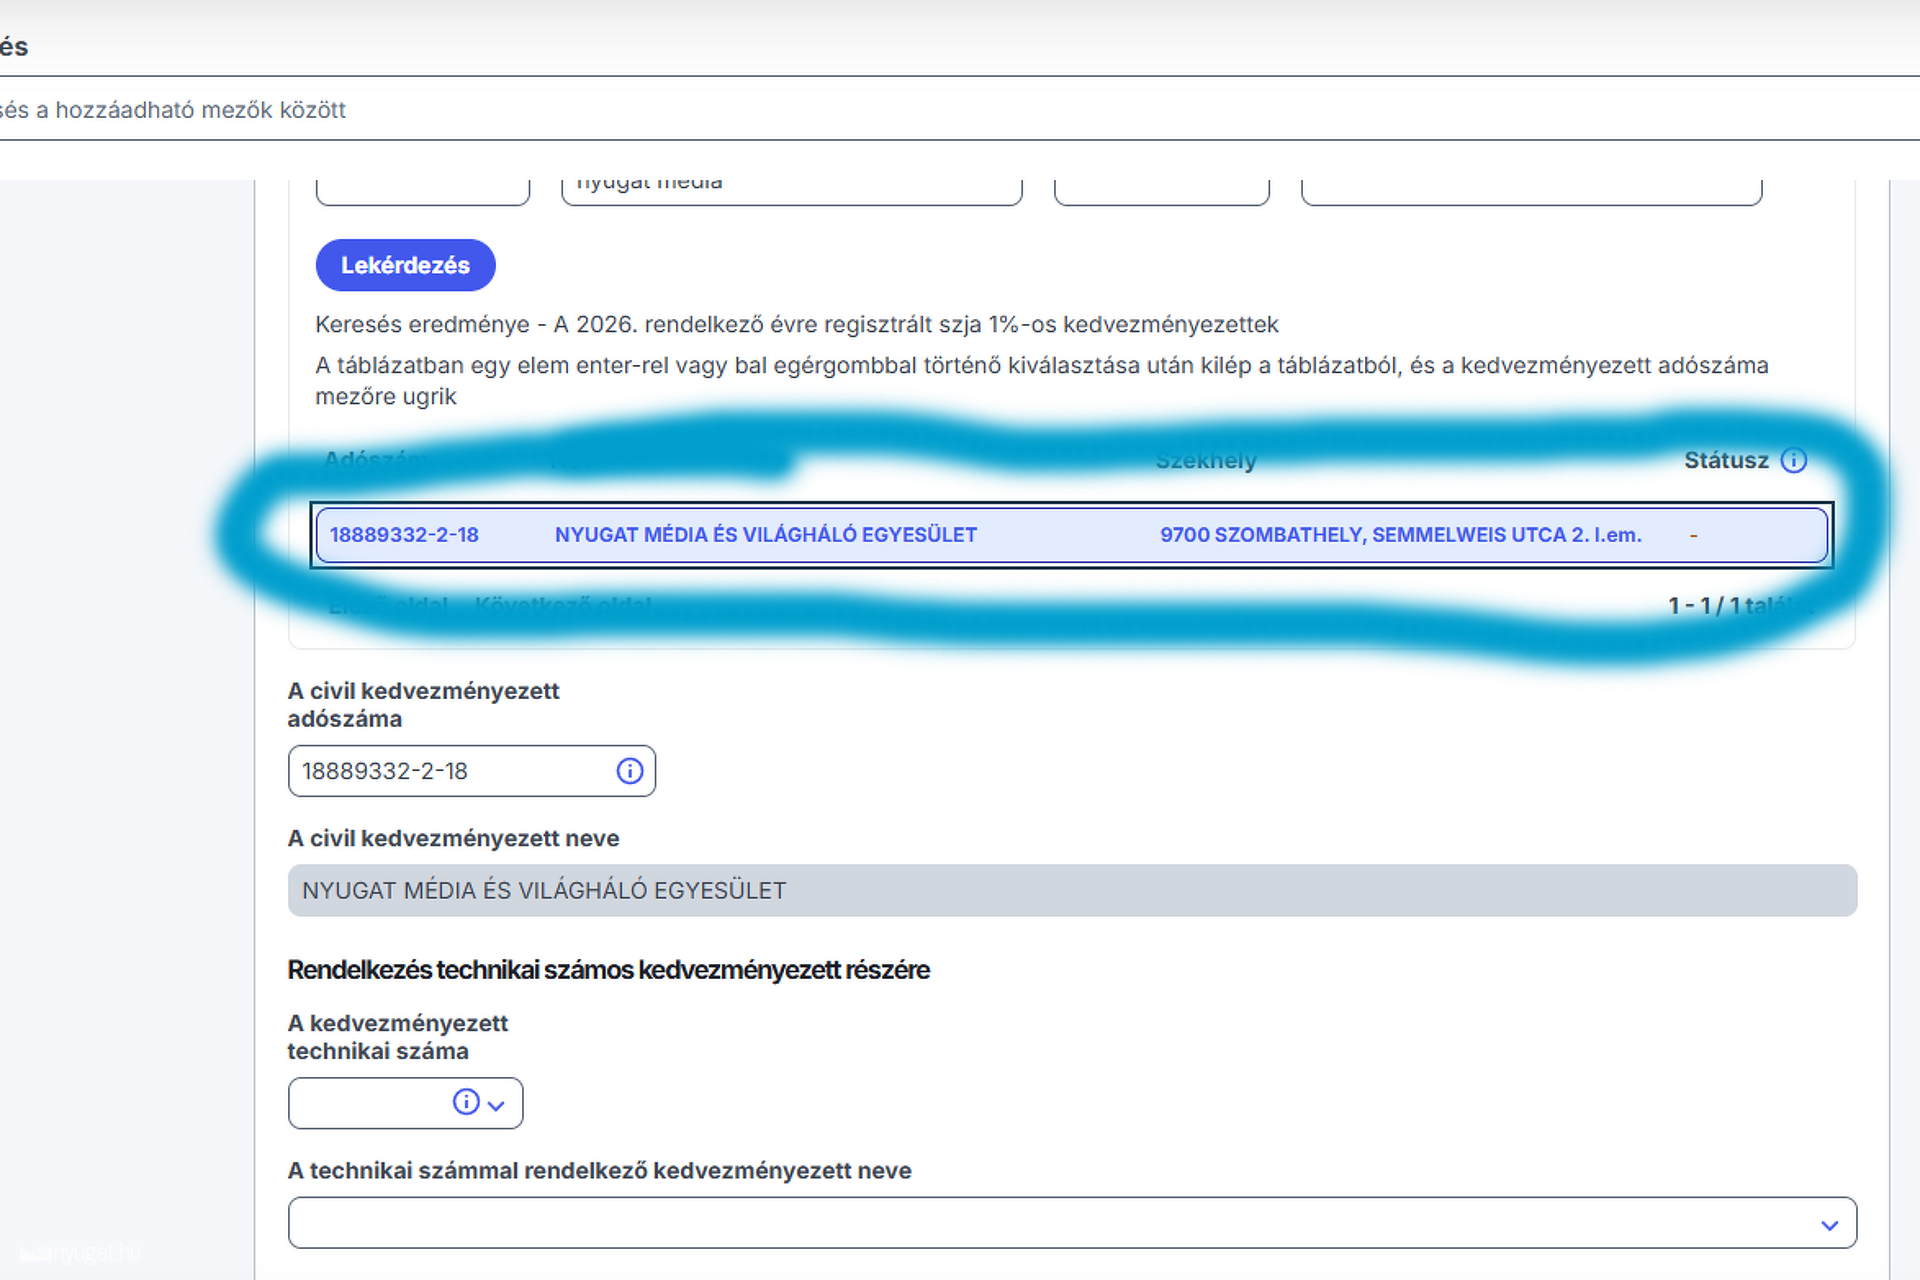Click the search field among addable fields
This screenshot has height=1280, width=1920.
(x=960, y=109)
